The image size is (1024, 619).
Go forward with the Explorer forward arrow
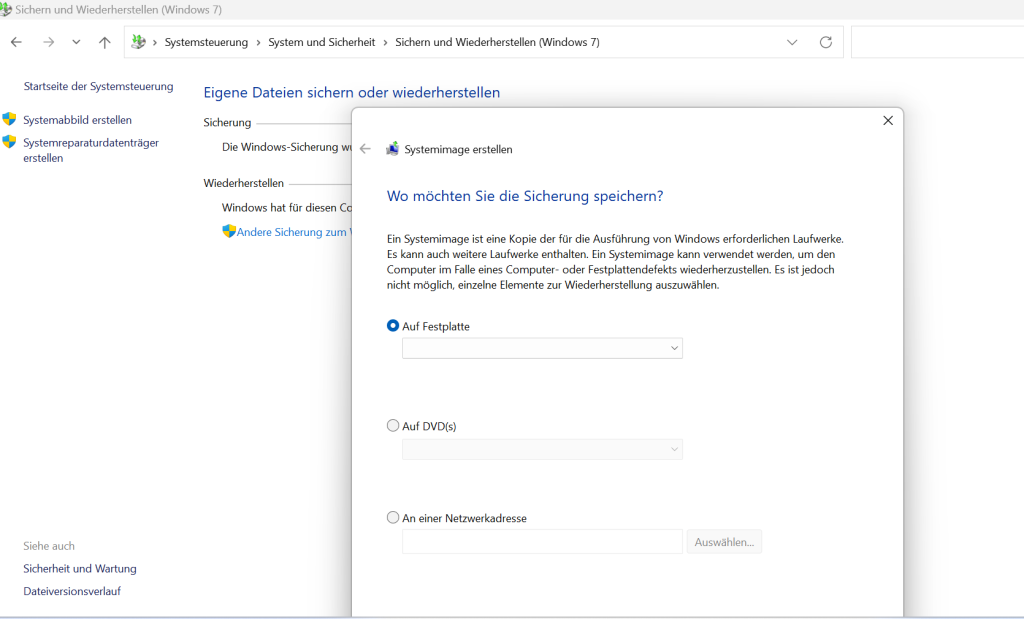pyautogui.click(x=48, y=42)
